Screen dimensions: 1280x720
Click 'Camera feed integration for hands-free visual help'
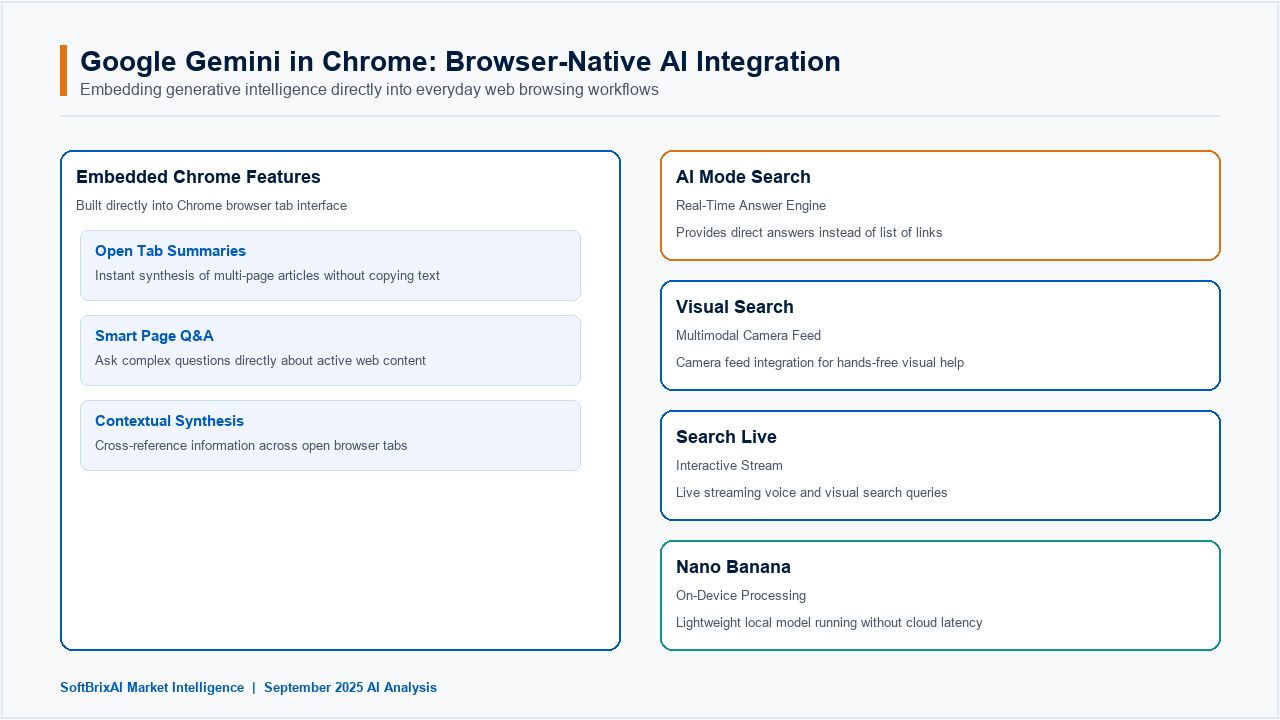(820, 363)
